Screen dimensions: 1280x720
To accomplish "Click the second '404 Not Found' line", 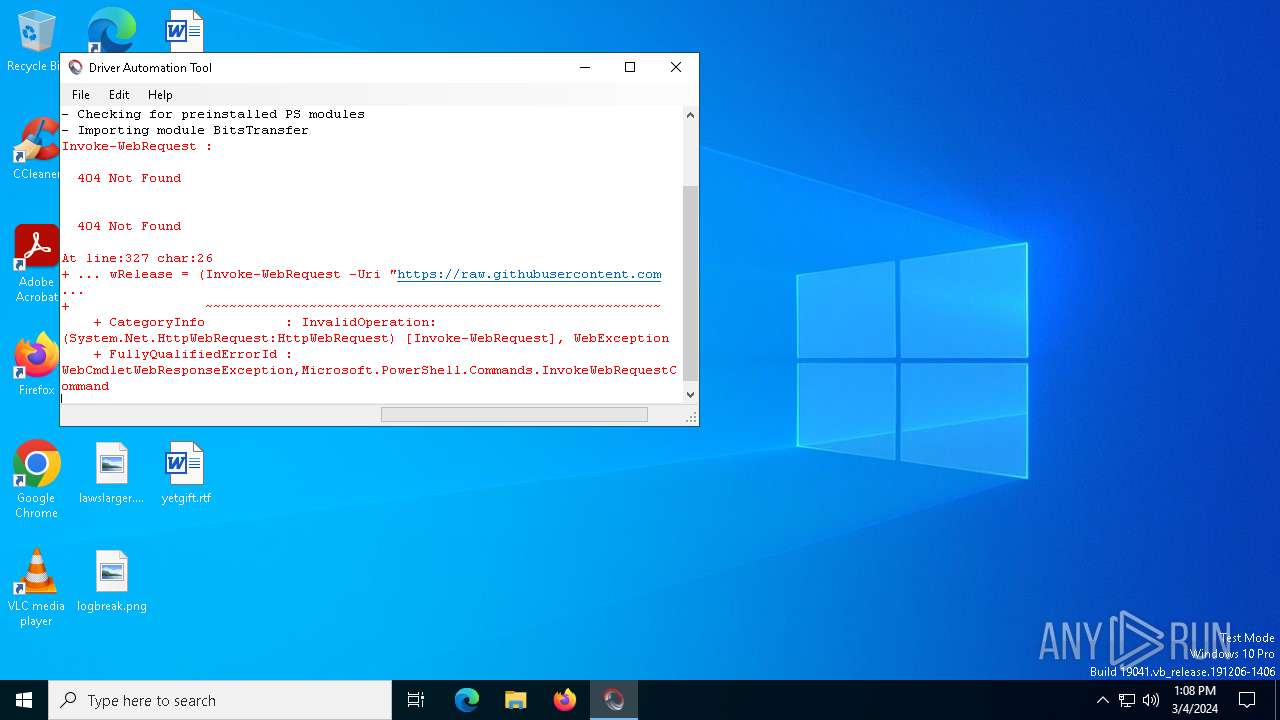I will 129,226.
